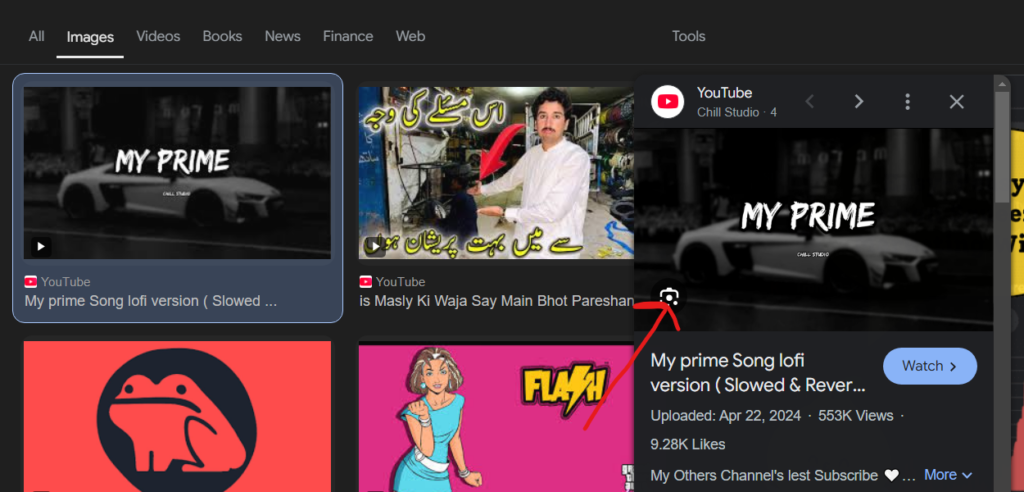
Task: Click the Watch button
Action: pos(930,366)
